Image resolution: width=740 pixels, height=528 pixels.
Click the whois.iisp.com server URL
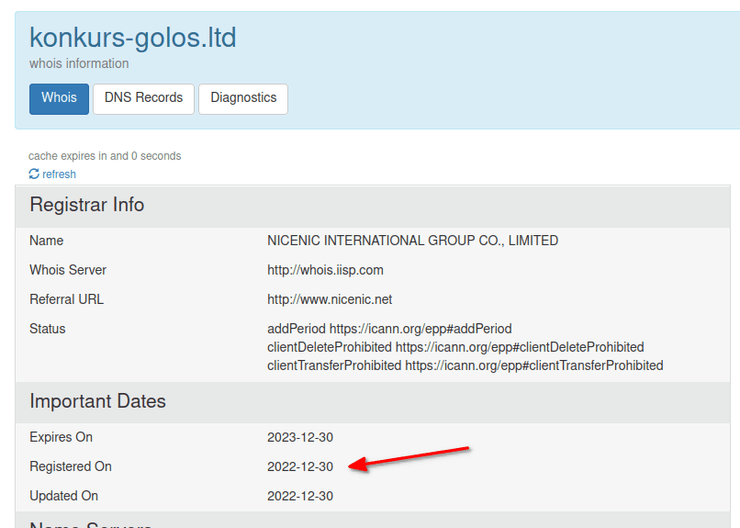tap(325, 270)
